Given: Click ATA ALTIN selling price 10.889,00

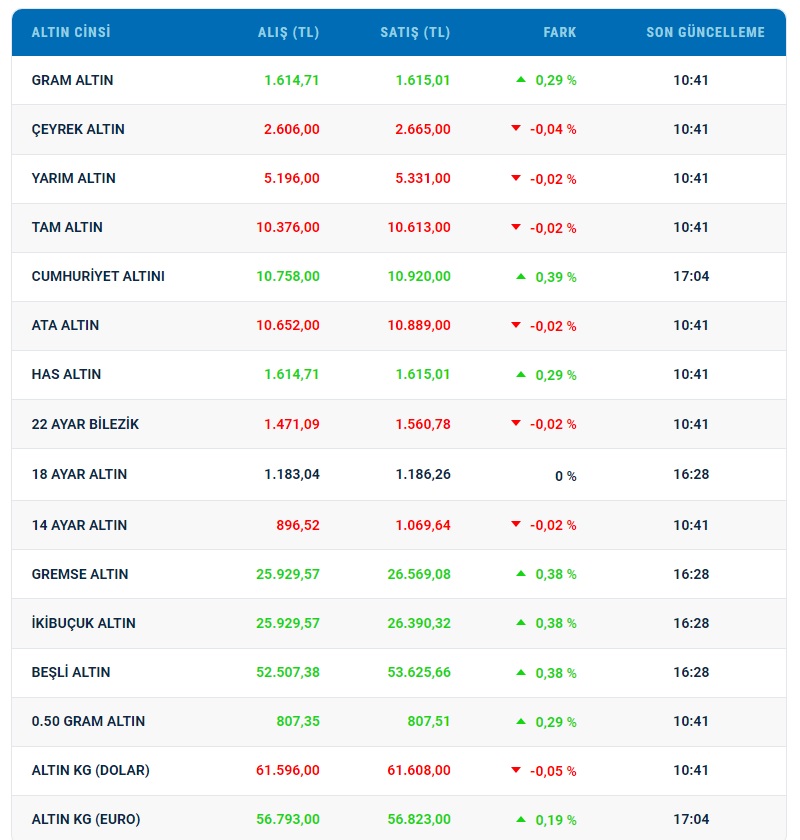Looking at the screenshot, I should point(419,326).
